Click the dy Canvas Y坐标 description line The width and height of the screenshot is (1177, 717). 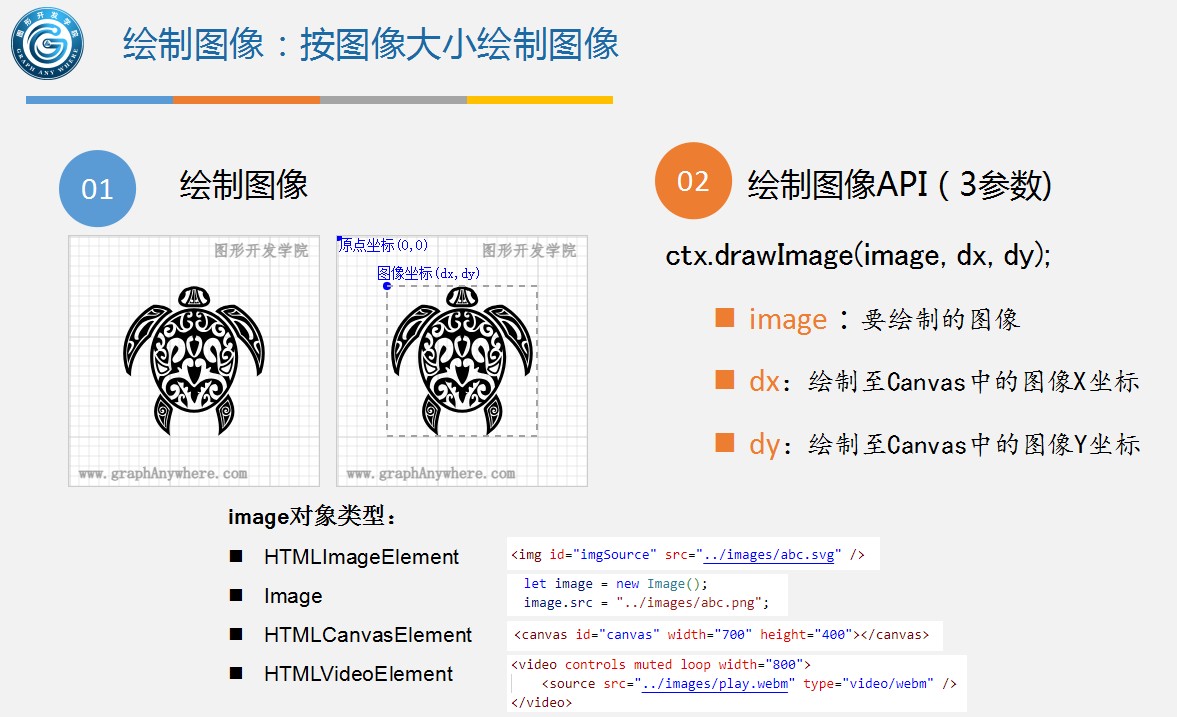(944, 444)
